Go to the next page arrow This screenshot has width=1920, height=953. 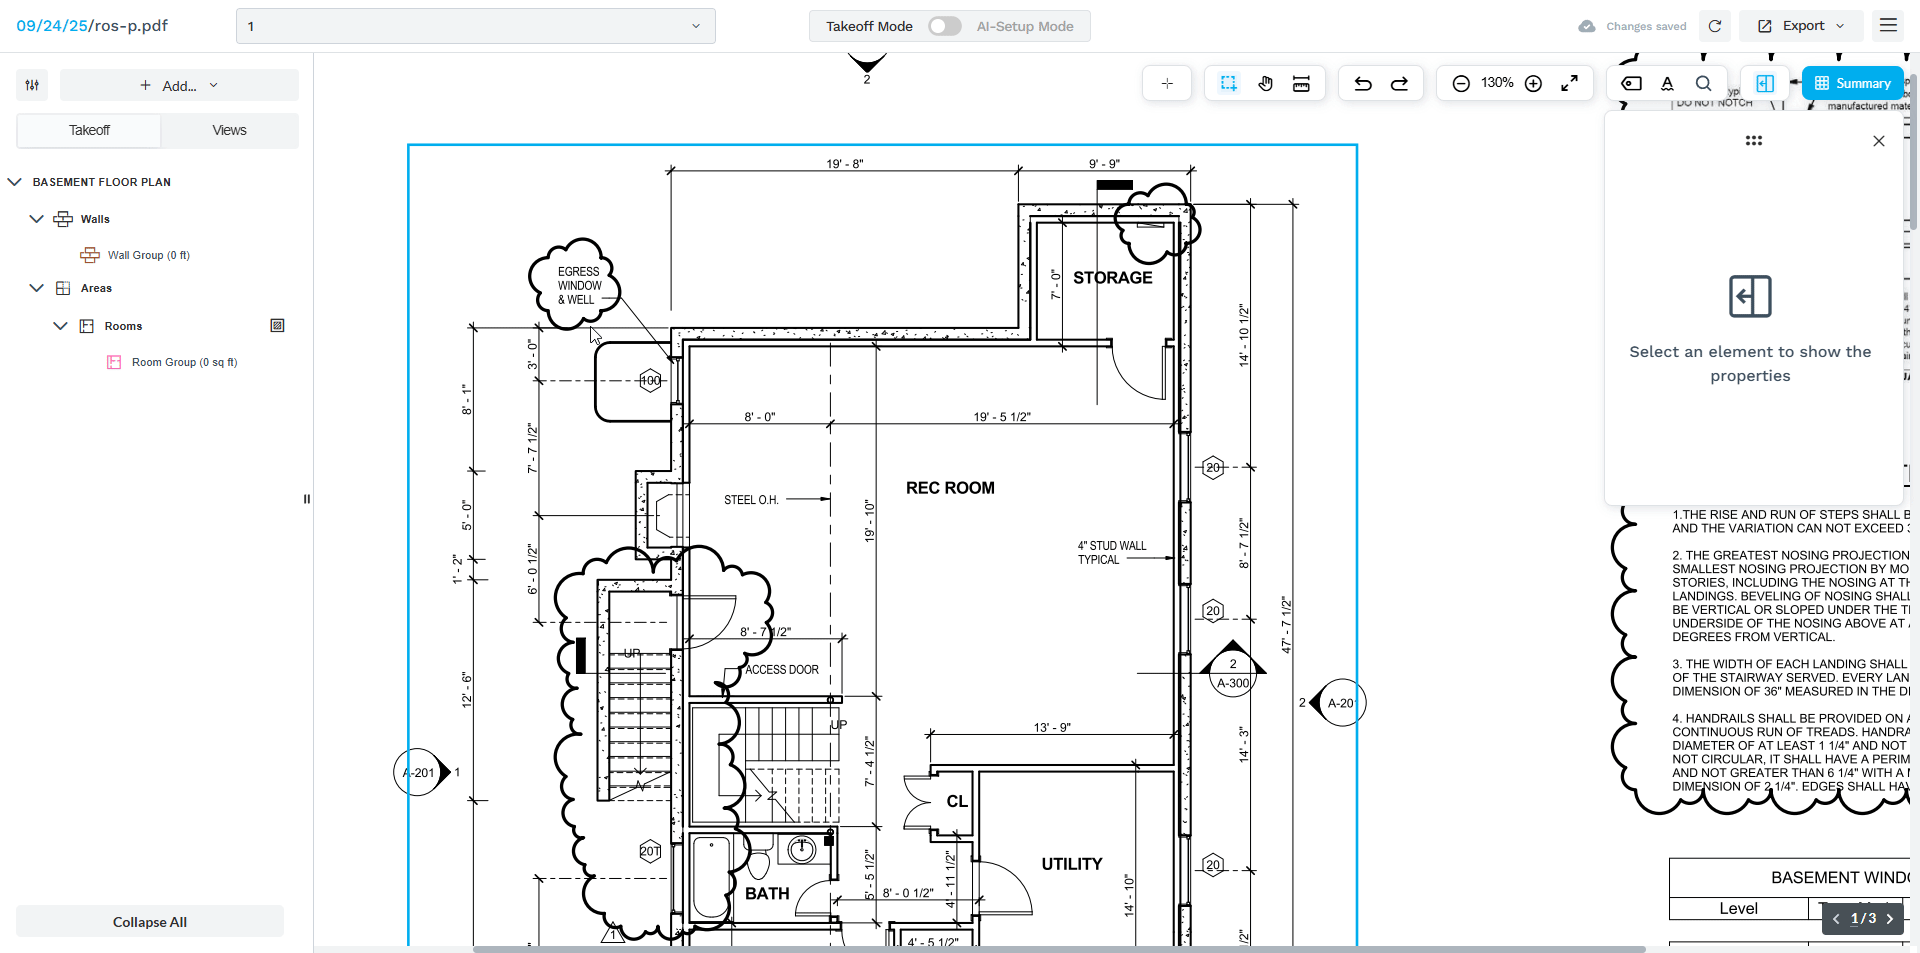click(1889, 919)
